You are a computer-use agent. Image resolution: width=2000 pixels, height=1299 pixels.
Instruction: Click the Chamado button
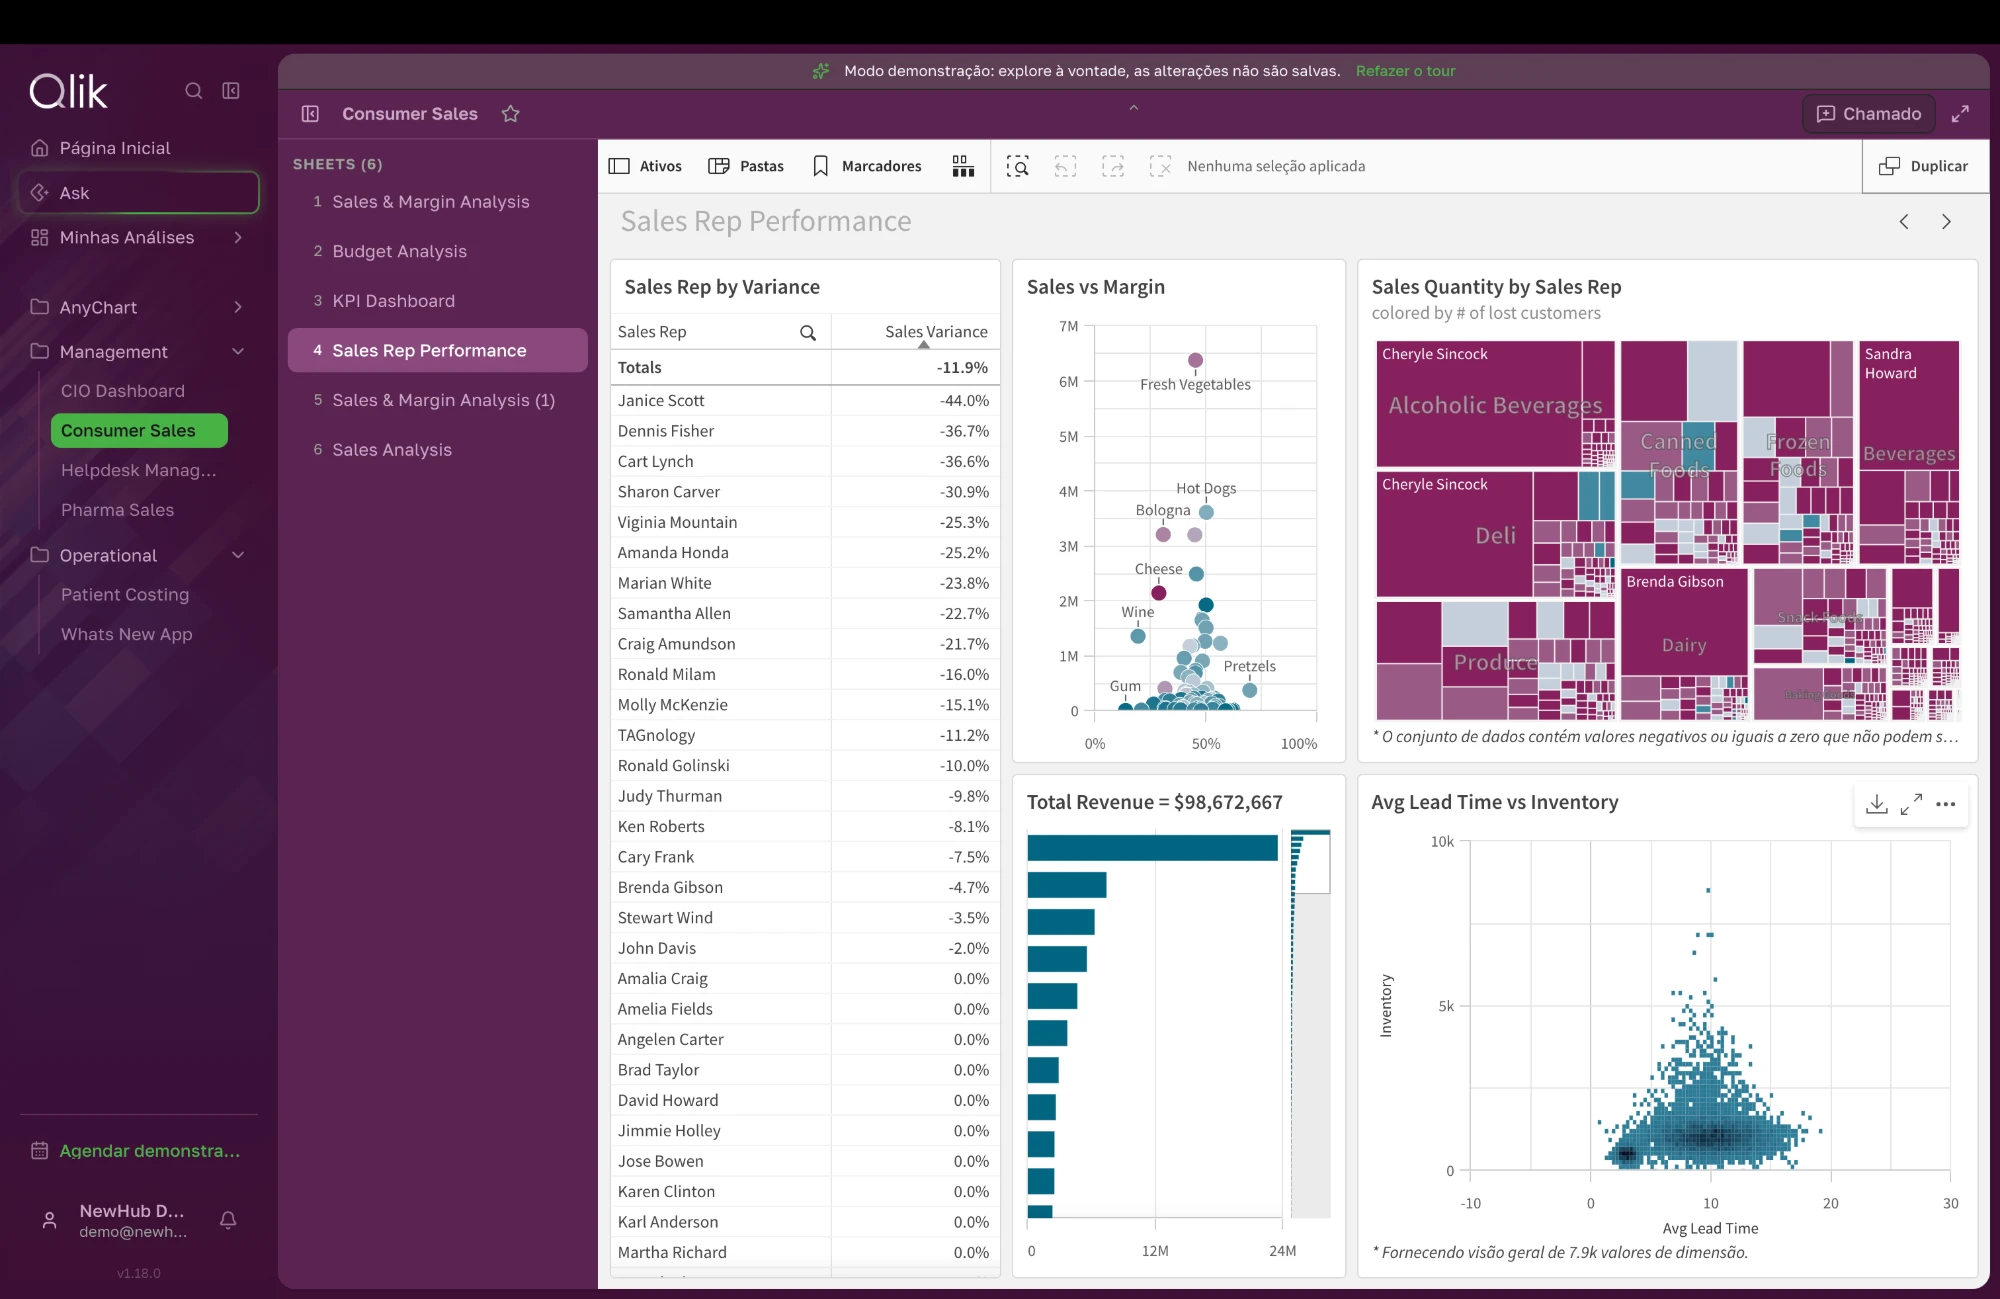click(1868, 114)
